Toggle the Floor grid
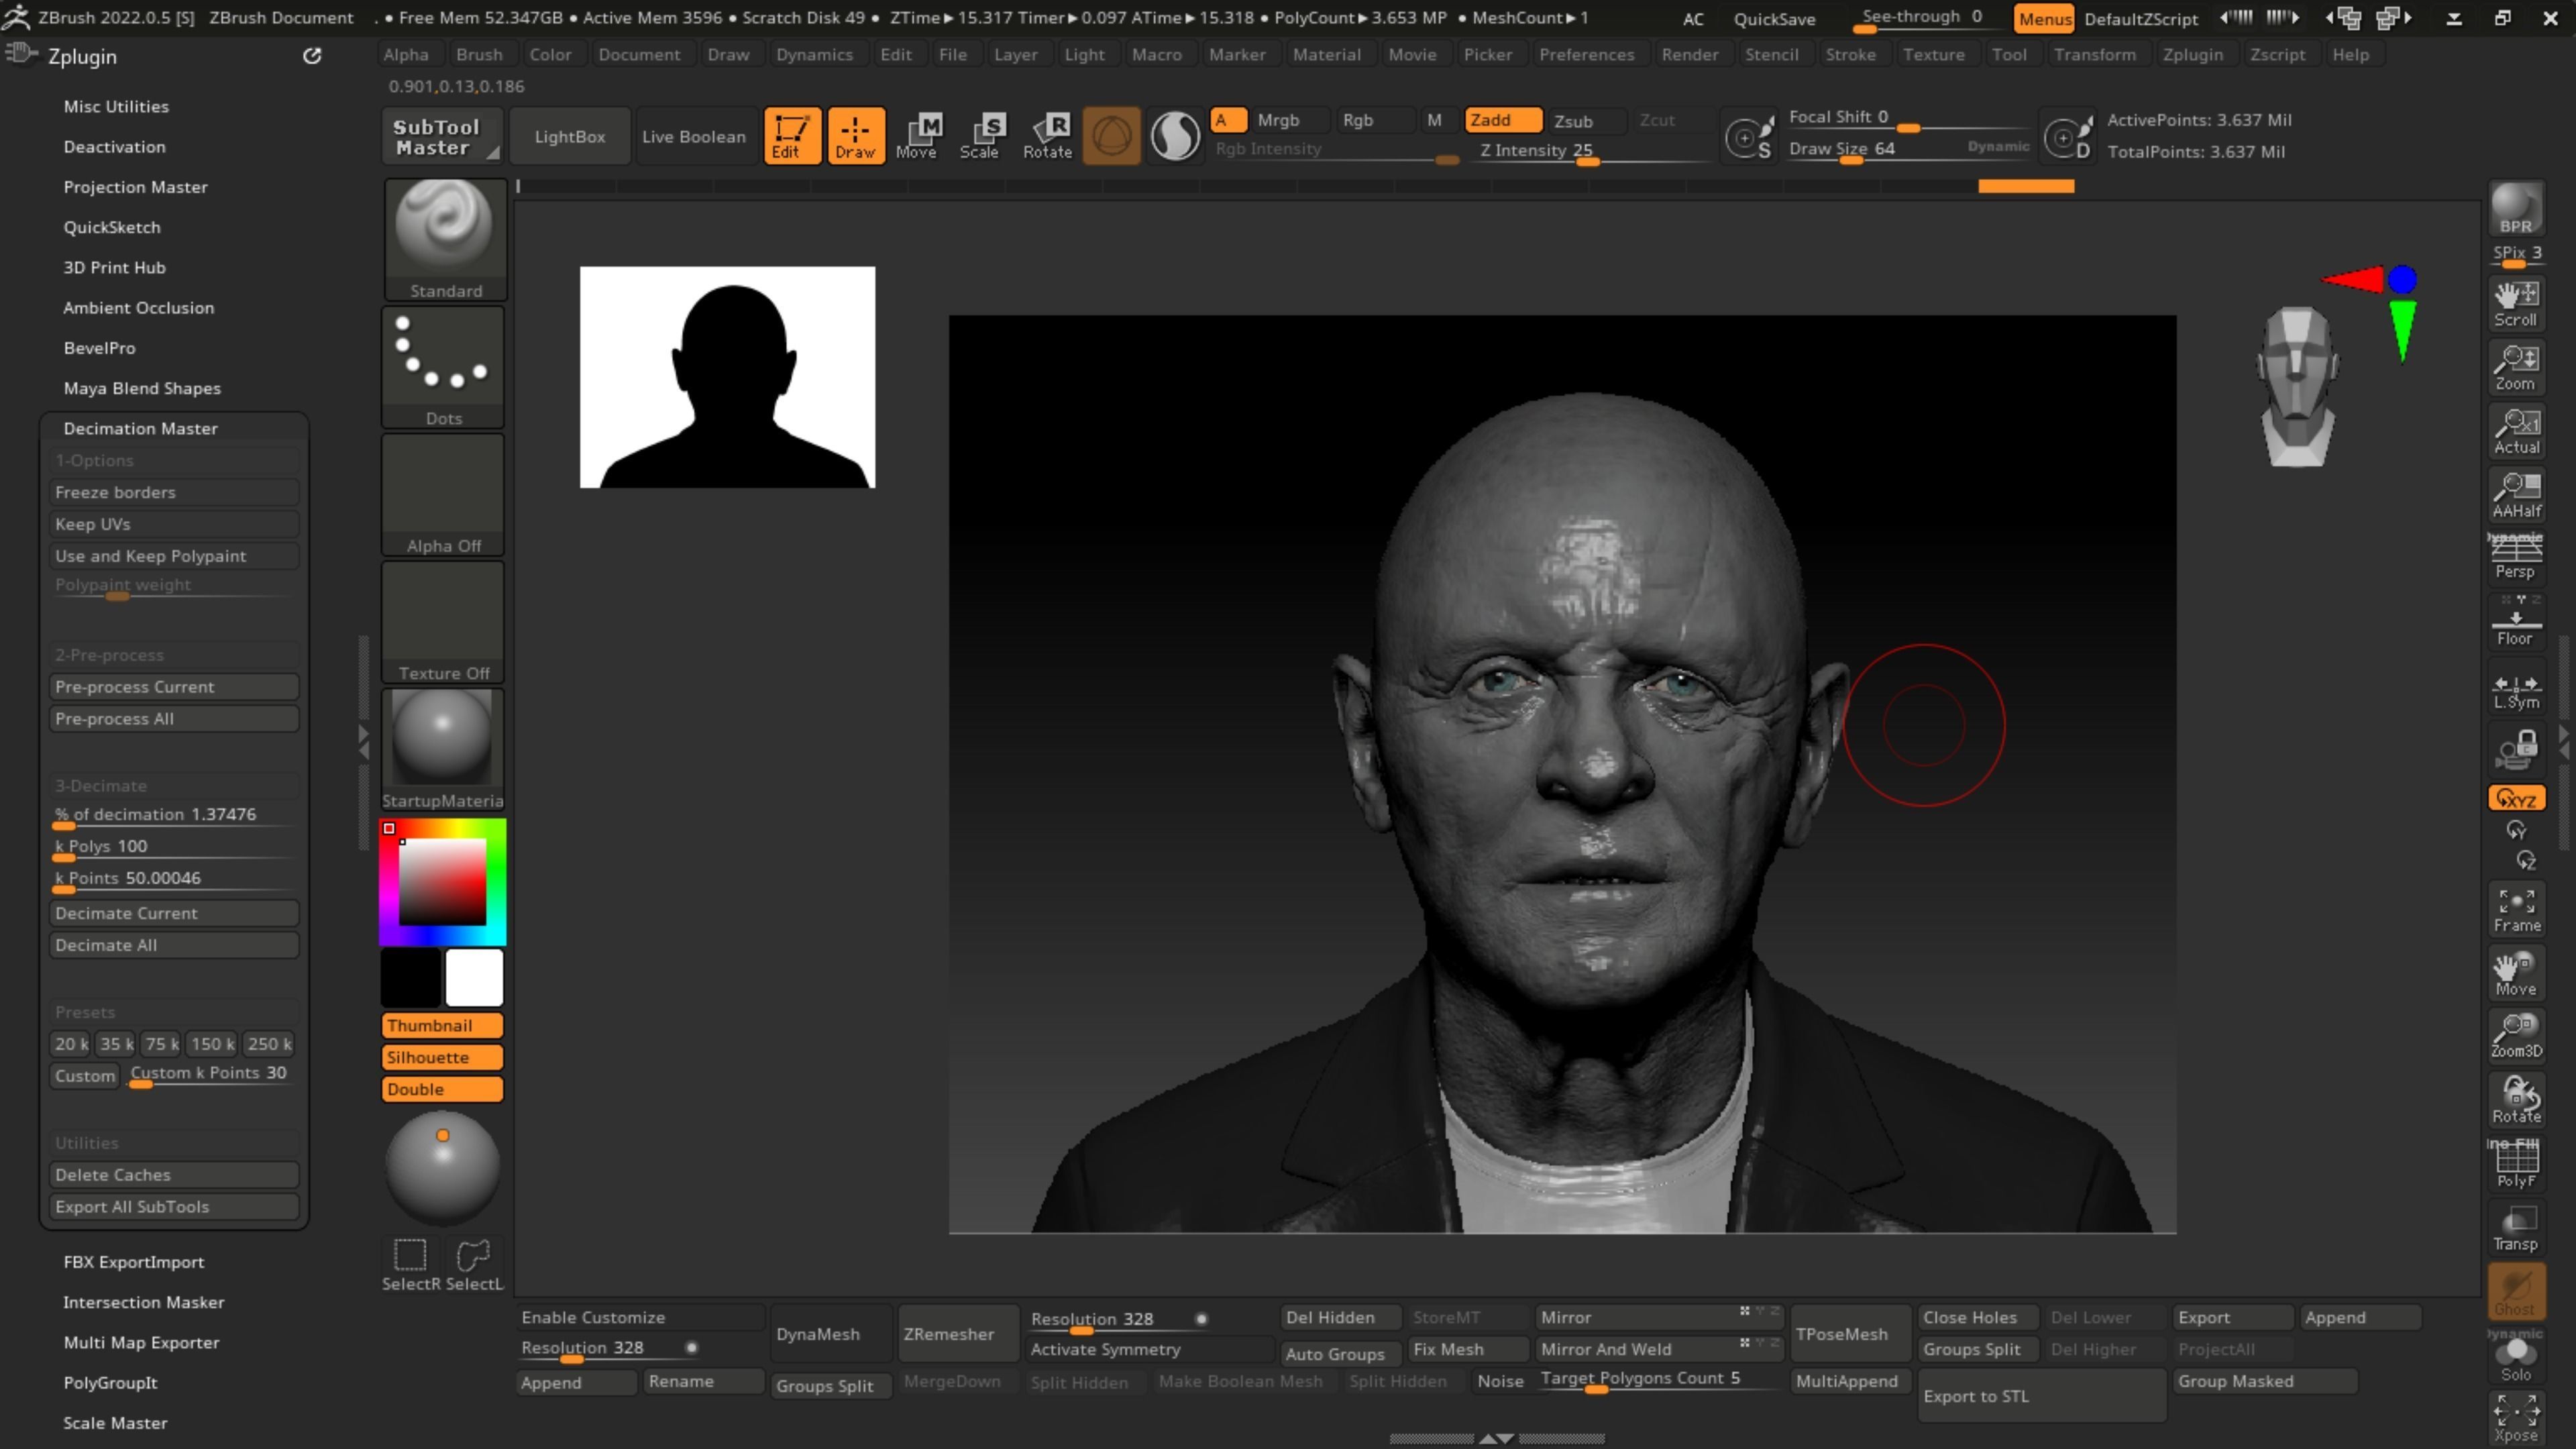The width and height of the screenshot is (2576, 1449). [x=2516, y=623]
